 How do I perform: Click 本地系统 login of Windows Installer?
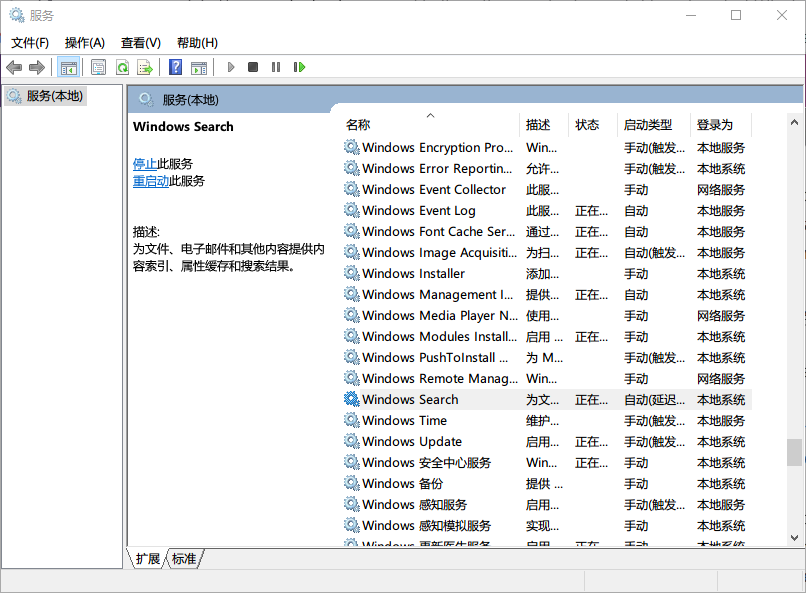point(721,274)
